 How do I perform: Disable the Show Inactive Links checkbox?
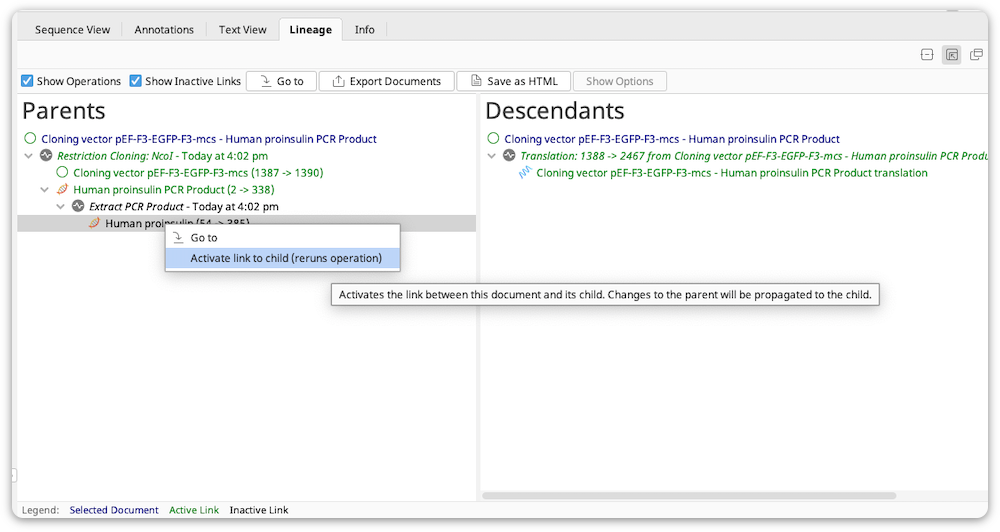point(135,80)
